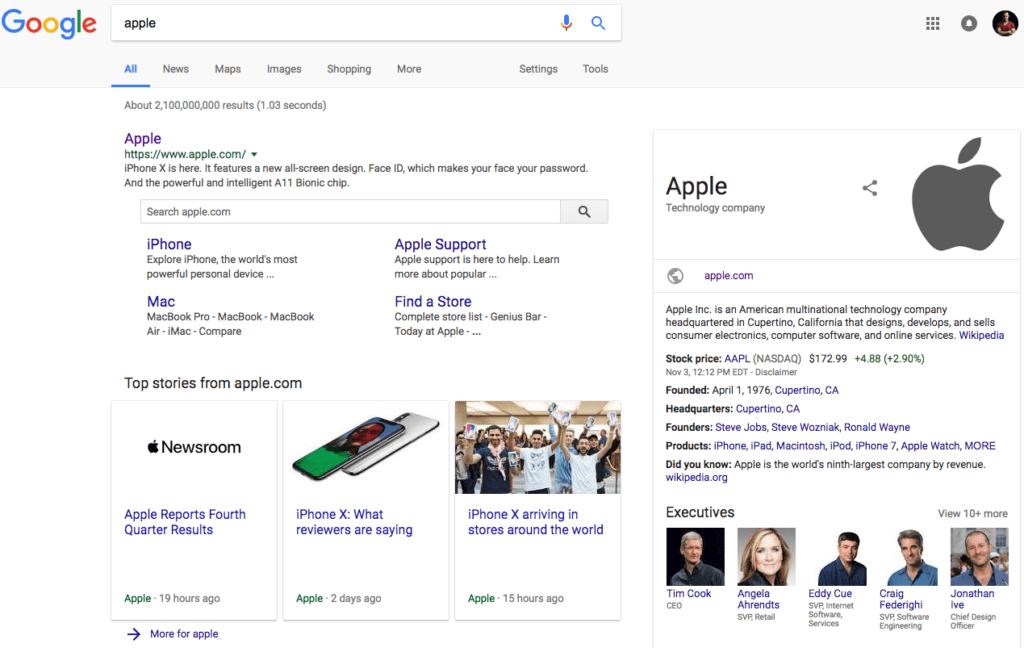Open the Tools menu
Viewport: 1024px width, 648px height.
(595, 69)
